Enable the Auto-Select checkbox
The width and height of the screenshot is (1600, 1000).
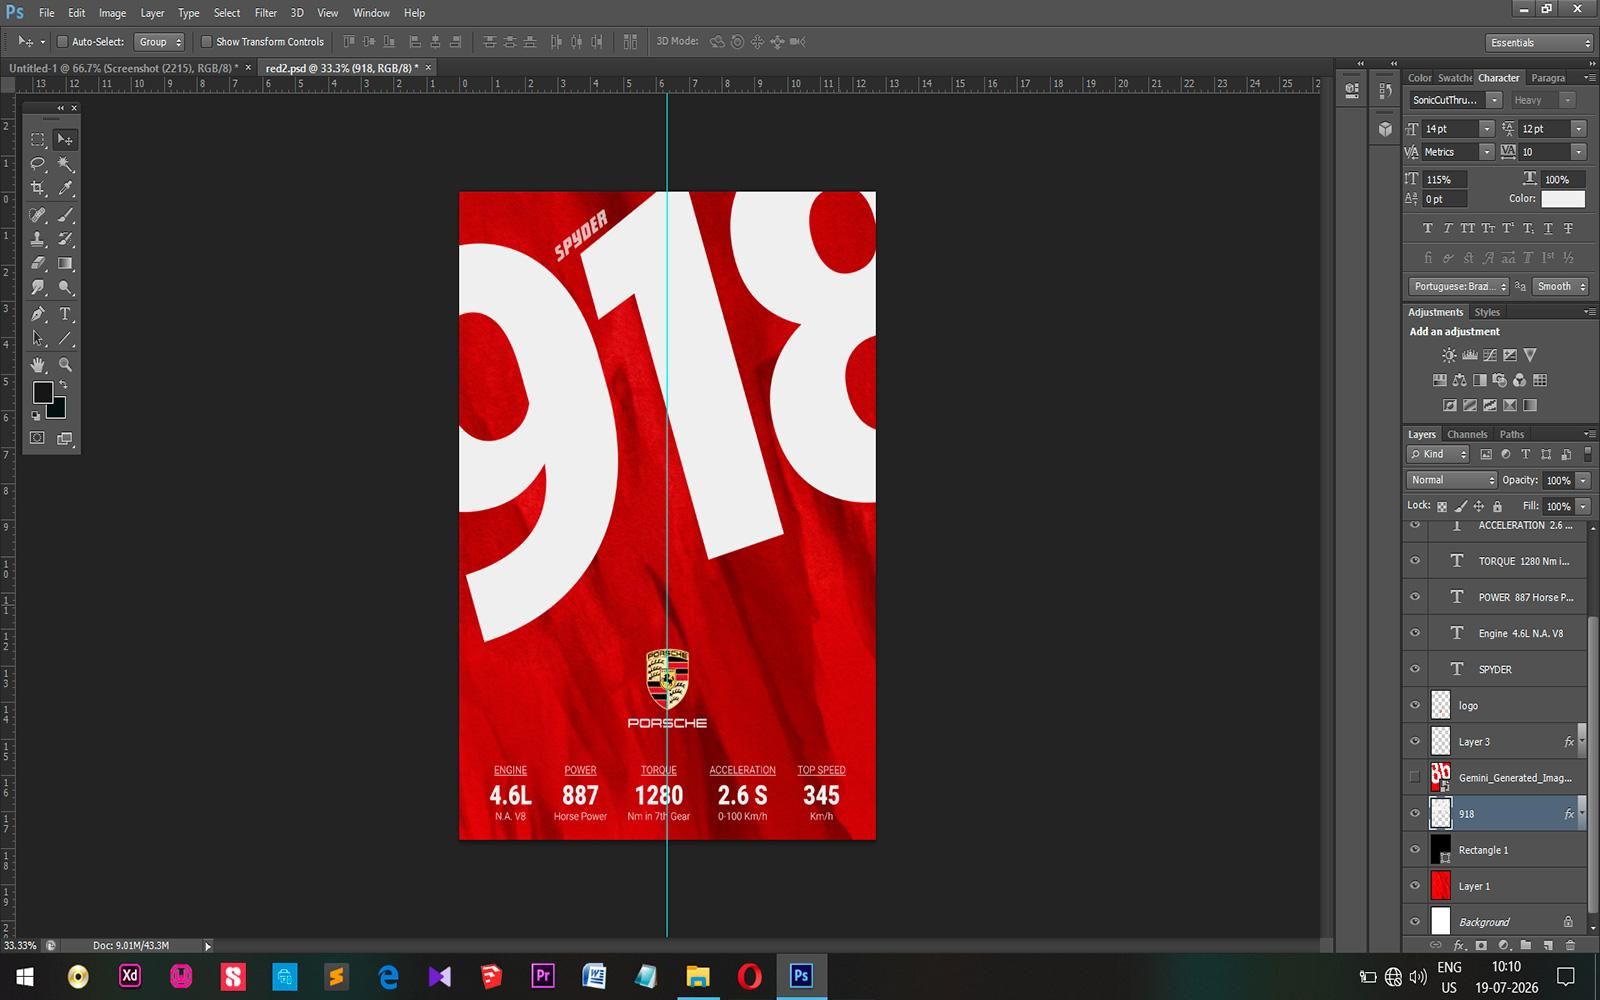pos(62,42)
